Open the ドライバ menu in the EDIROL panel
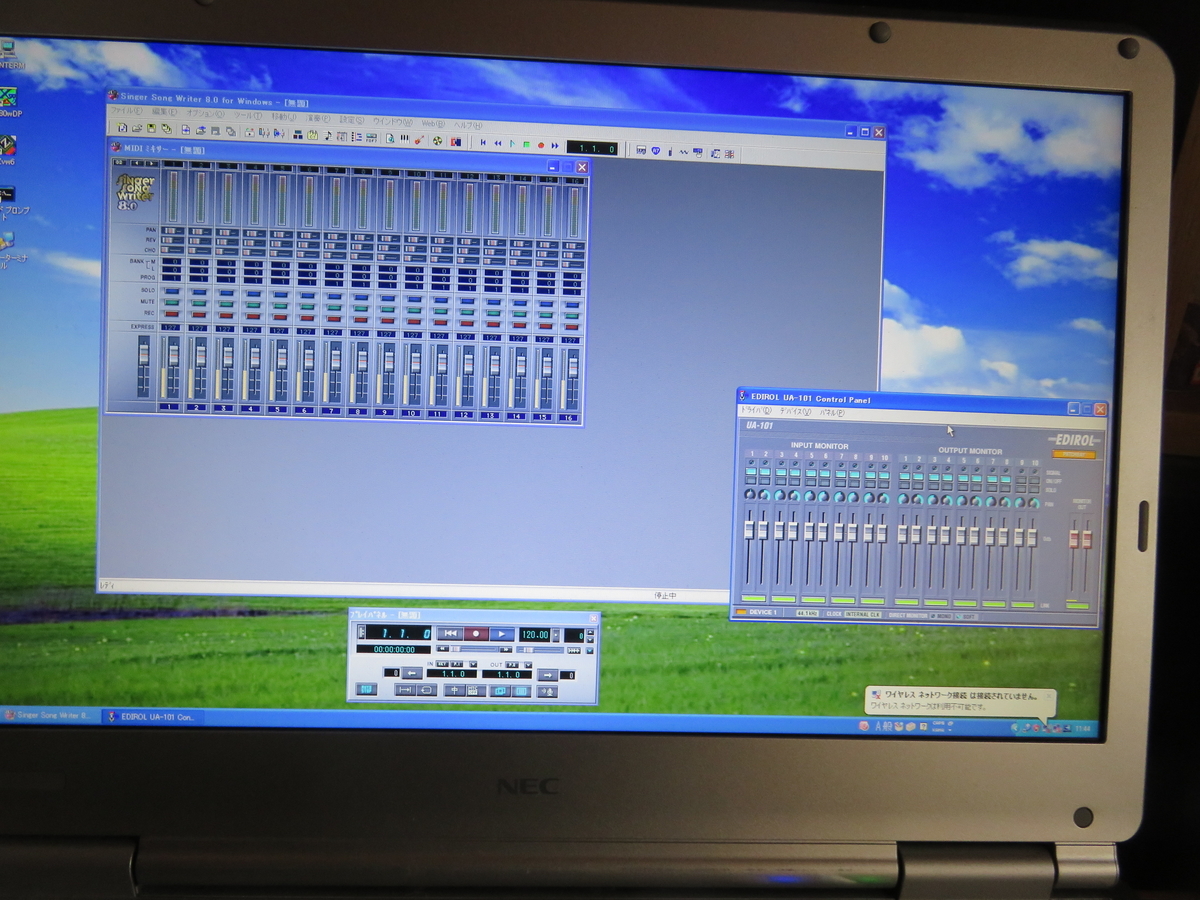Image resolution: width=1200 pixels, height=900 pixels. tap(756, 411)
